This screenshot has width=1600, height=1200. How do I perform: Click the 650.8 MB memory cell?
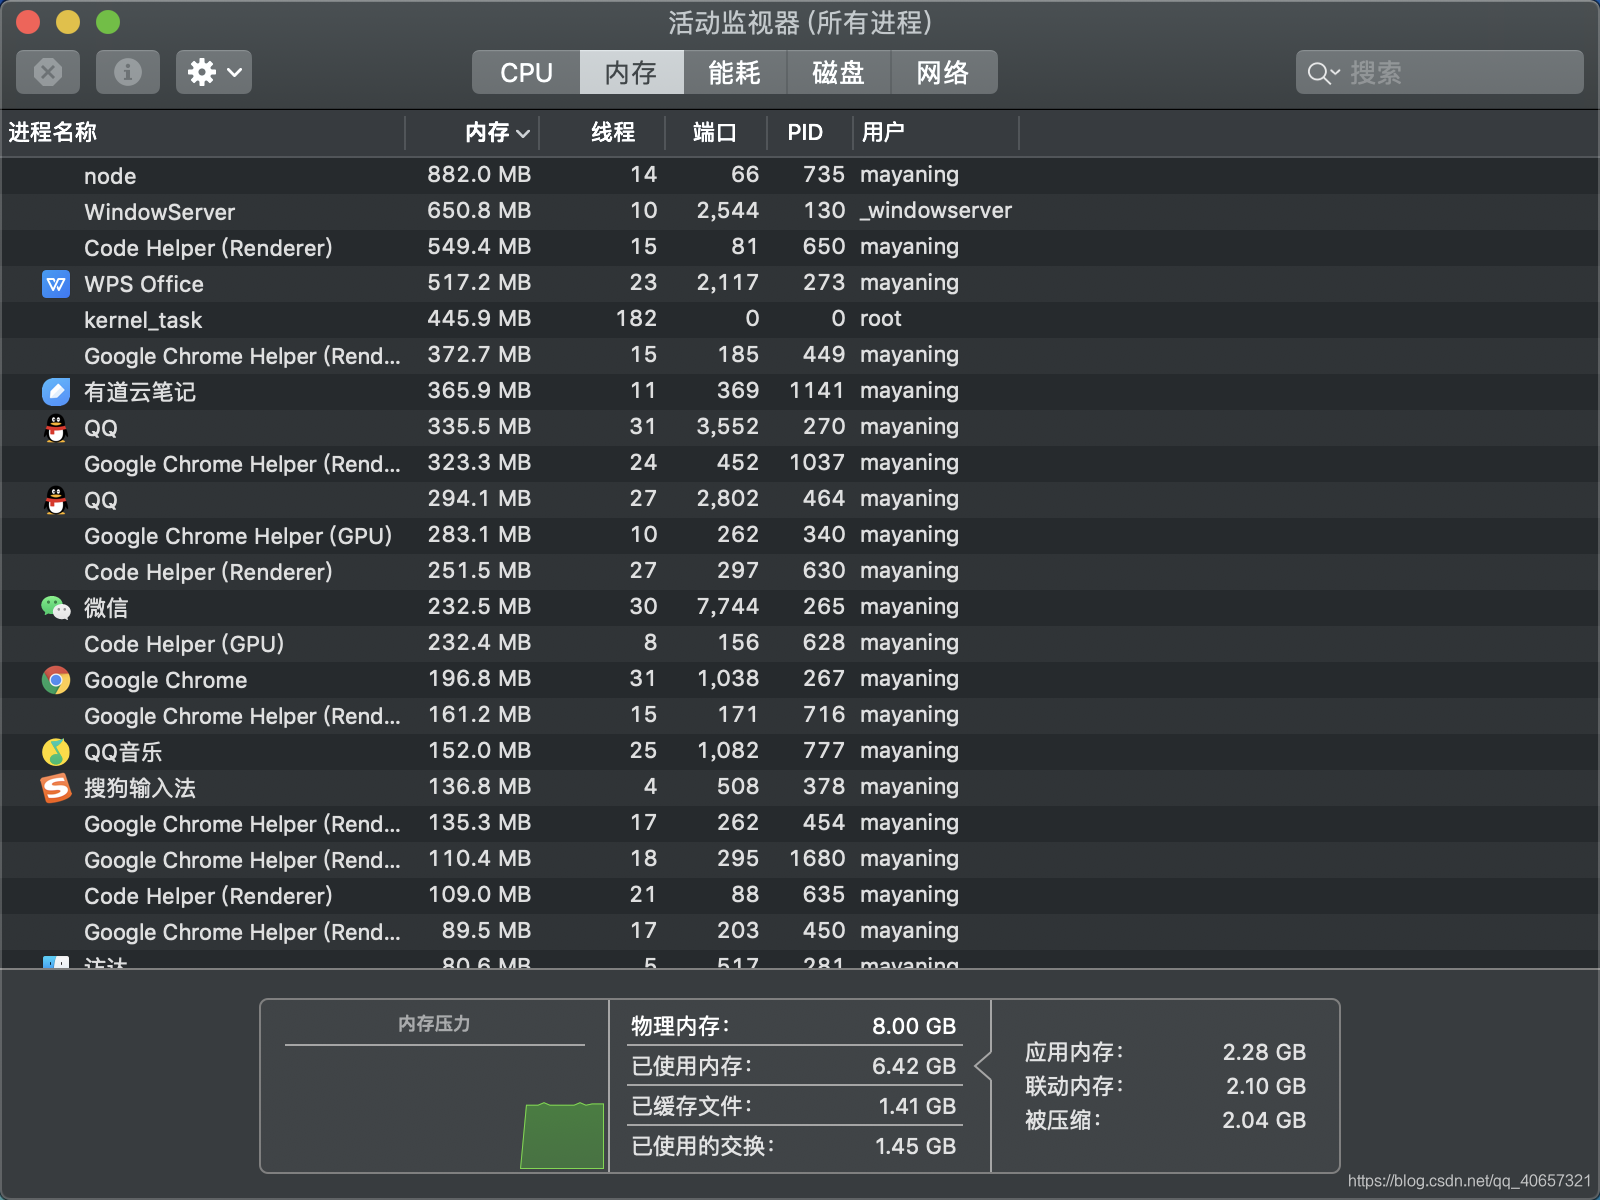tap(479, 211)
